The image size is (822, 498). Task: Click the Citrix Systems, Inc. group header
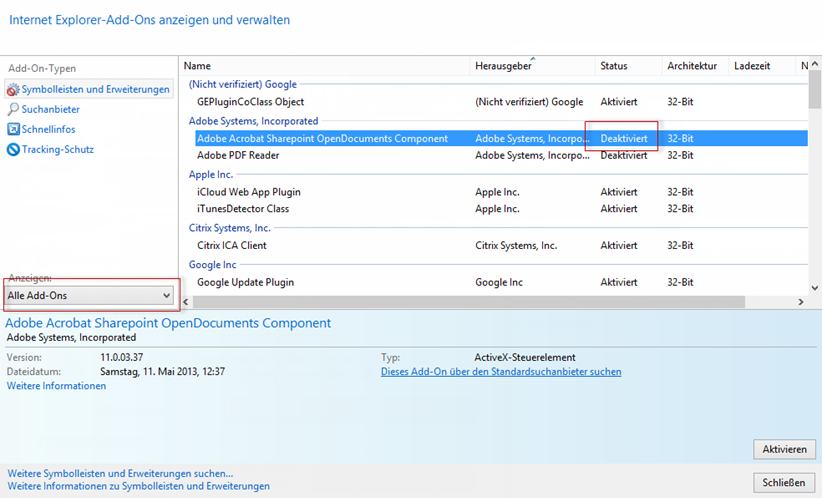230,228
